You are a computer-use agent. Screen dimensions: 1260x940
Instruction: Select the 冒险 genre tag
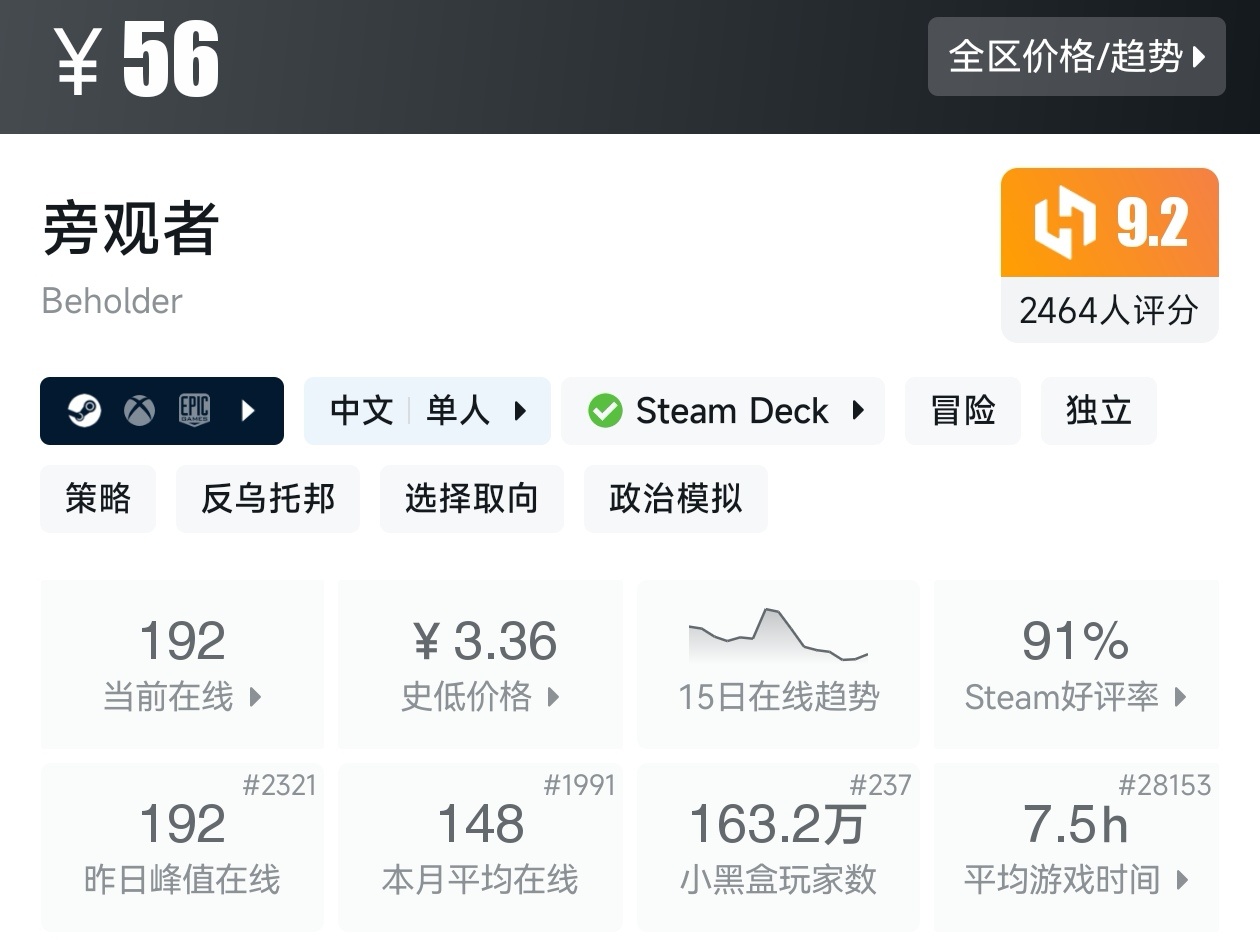tap(963, 411)
